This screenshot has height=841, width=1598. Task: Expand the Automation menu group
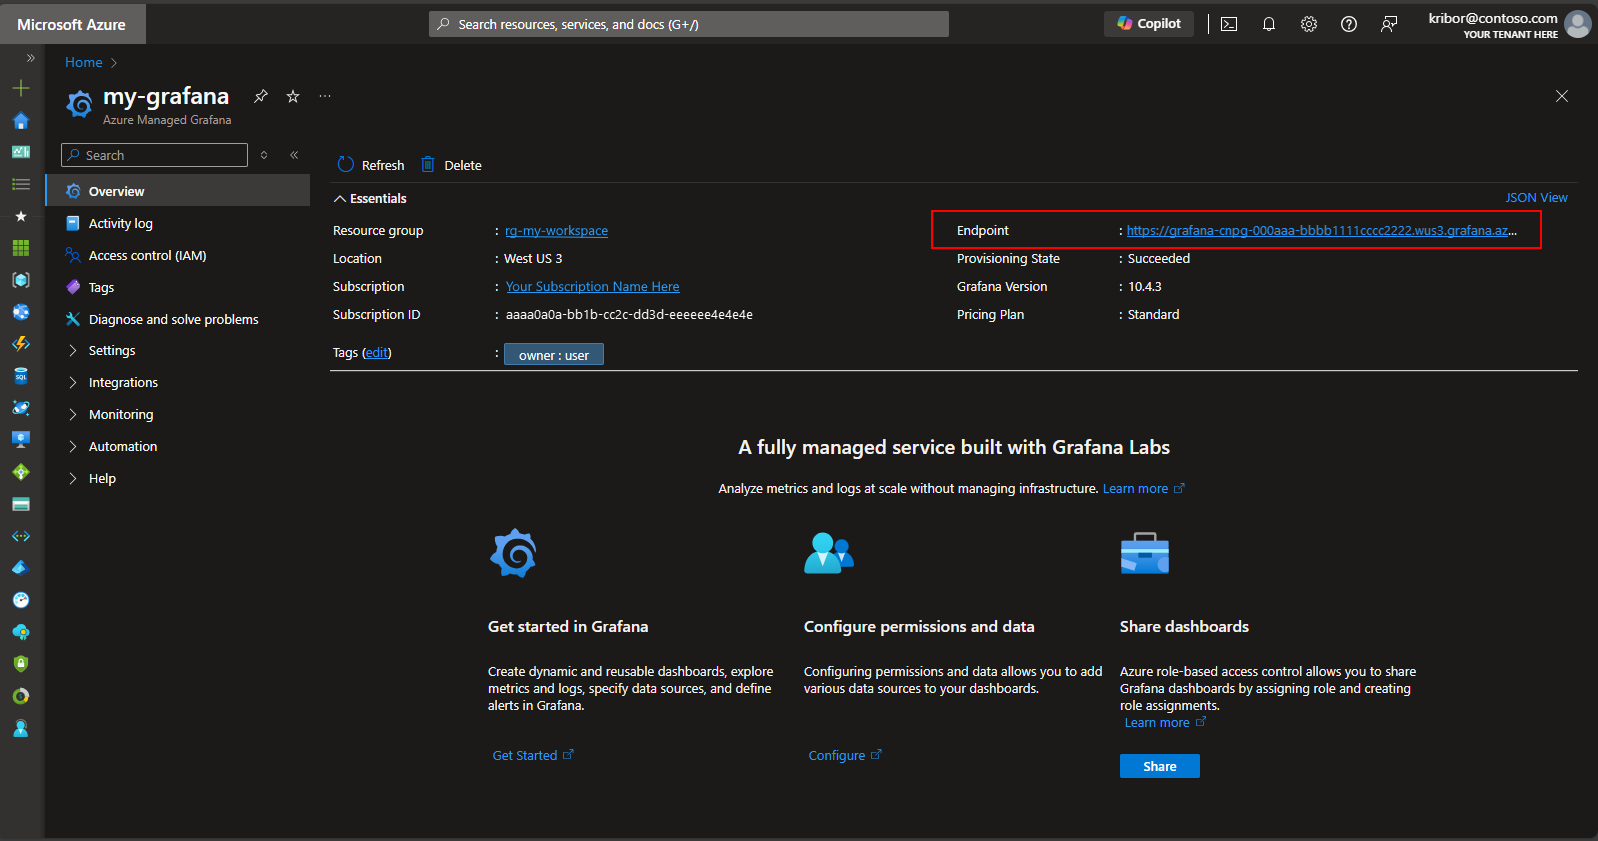(x=122, y=447)
